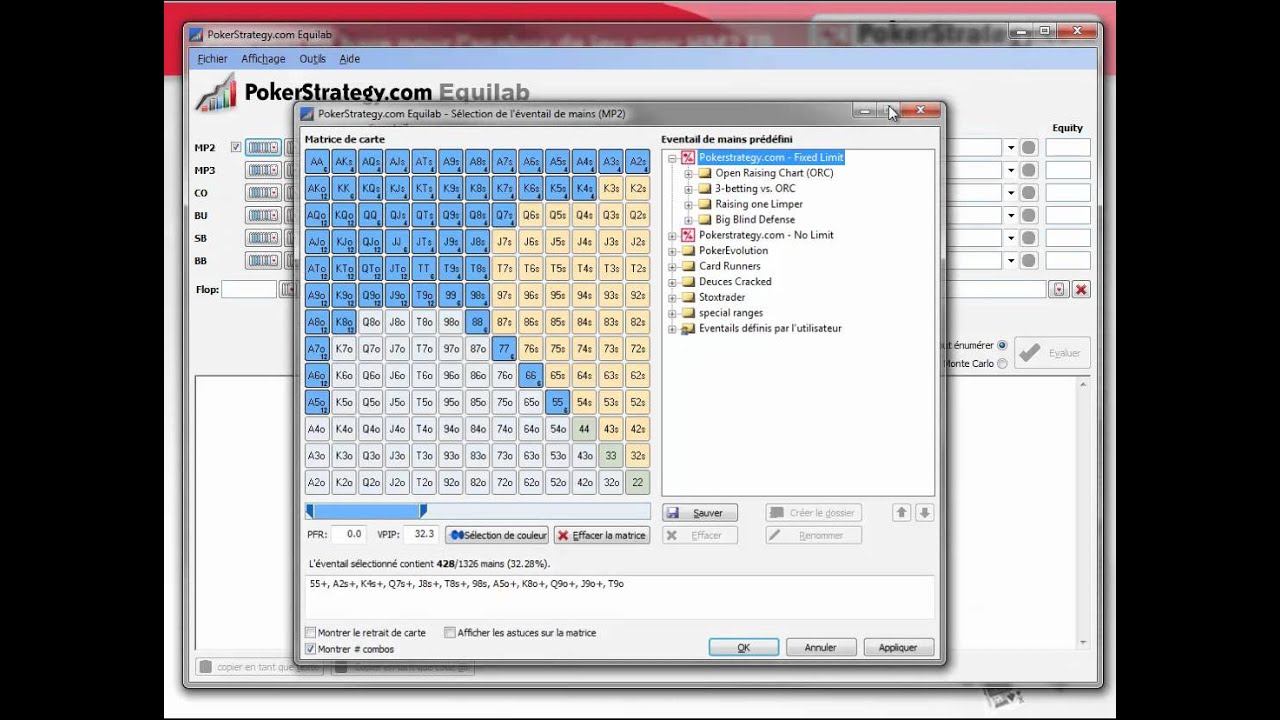Select the Deuces Cracked tree item
The image size is (1280, 720).
[735, 282]
